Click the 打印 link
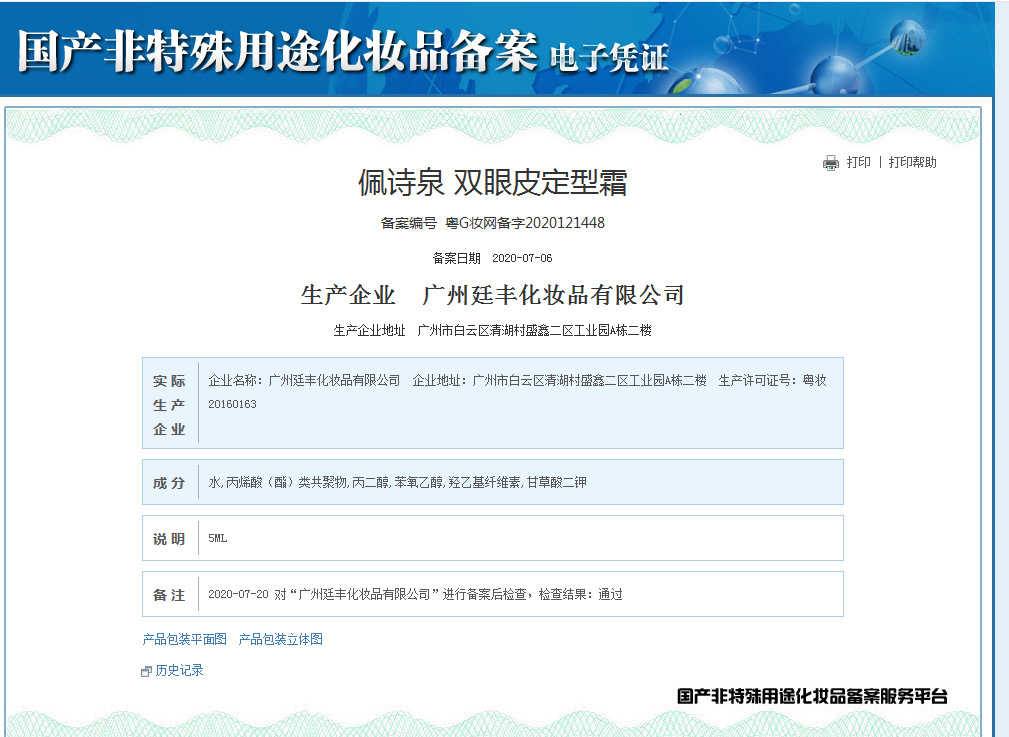The width and height of the screenshot is (1009, 737). tap(858, 163)
